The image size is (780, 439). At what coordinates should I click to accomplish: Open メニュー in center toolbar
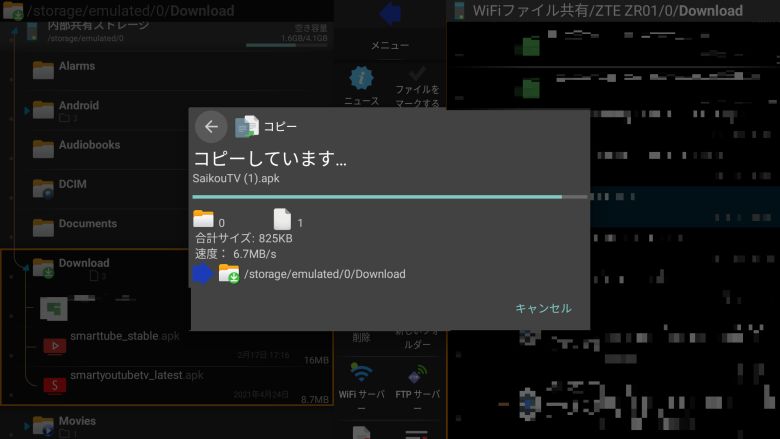[390, 45]
